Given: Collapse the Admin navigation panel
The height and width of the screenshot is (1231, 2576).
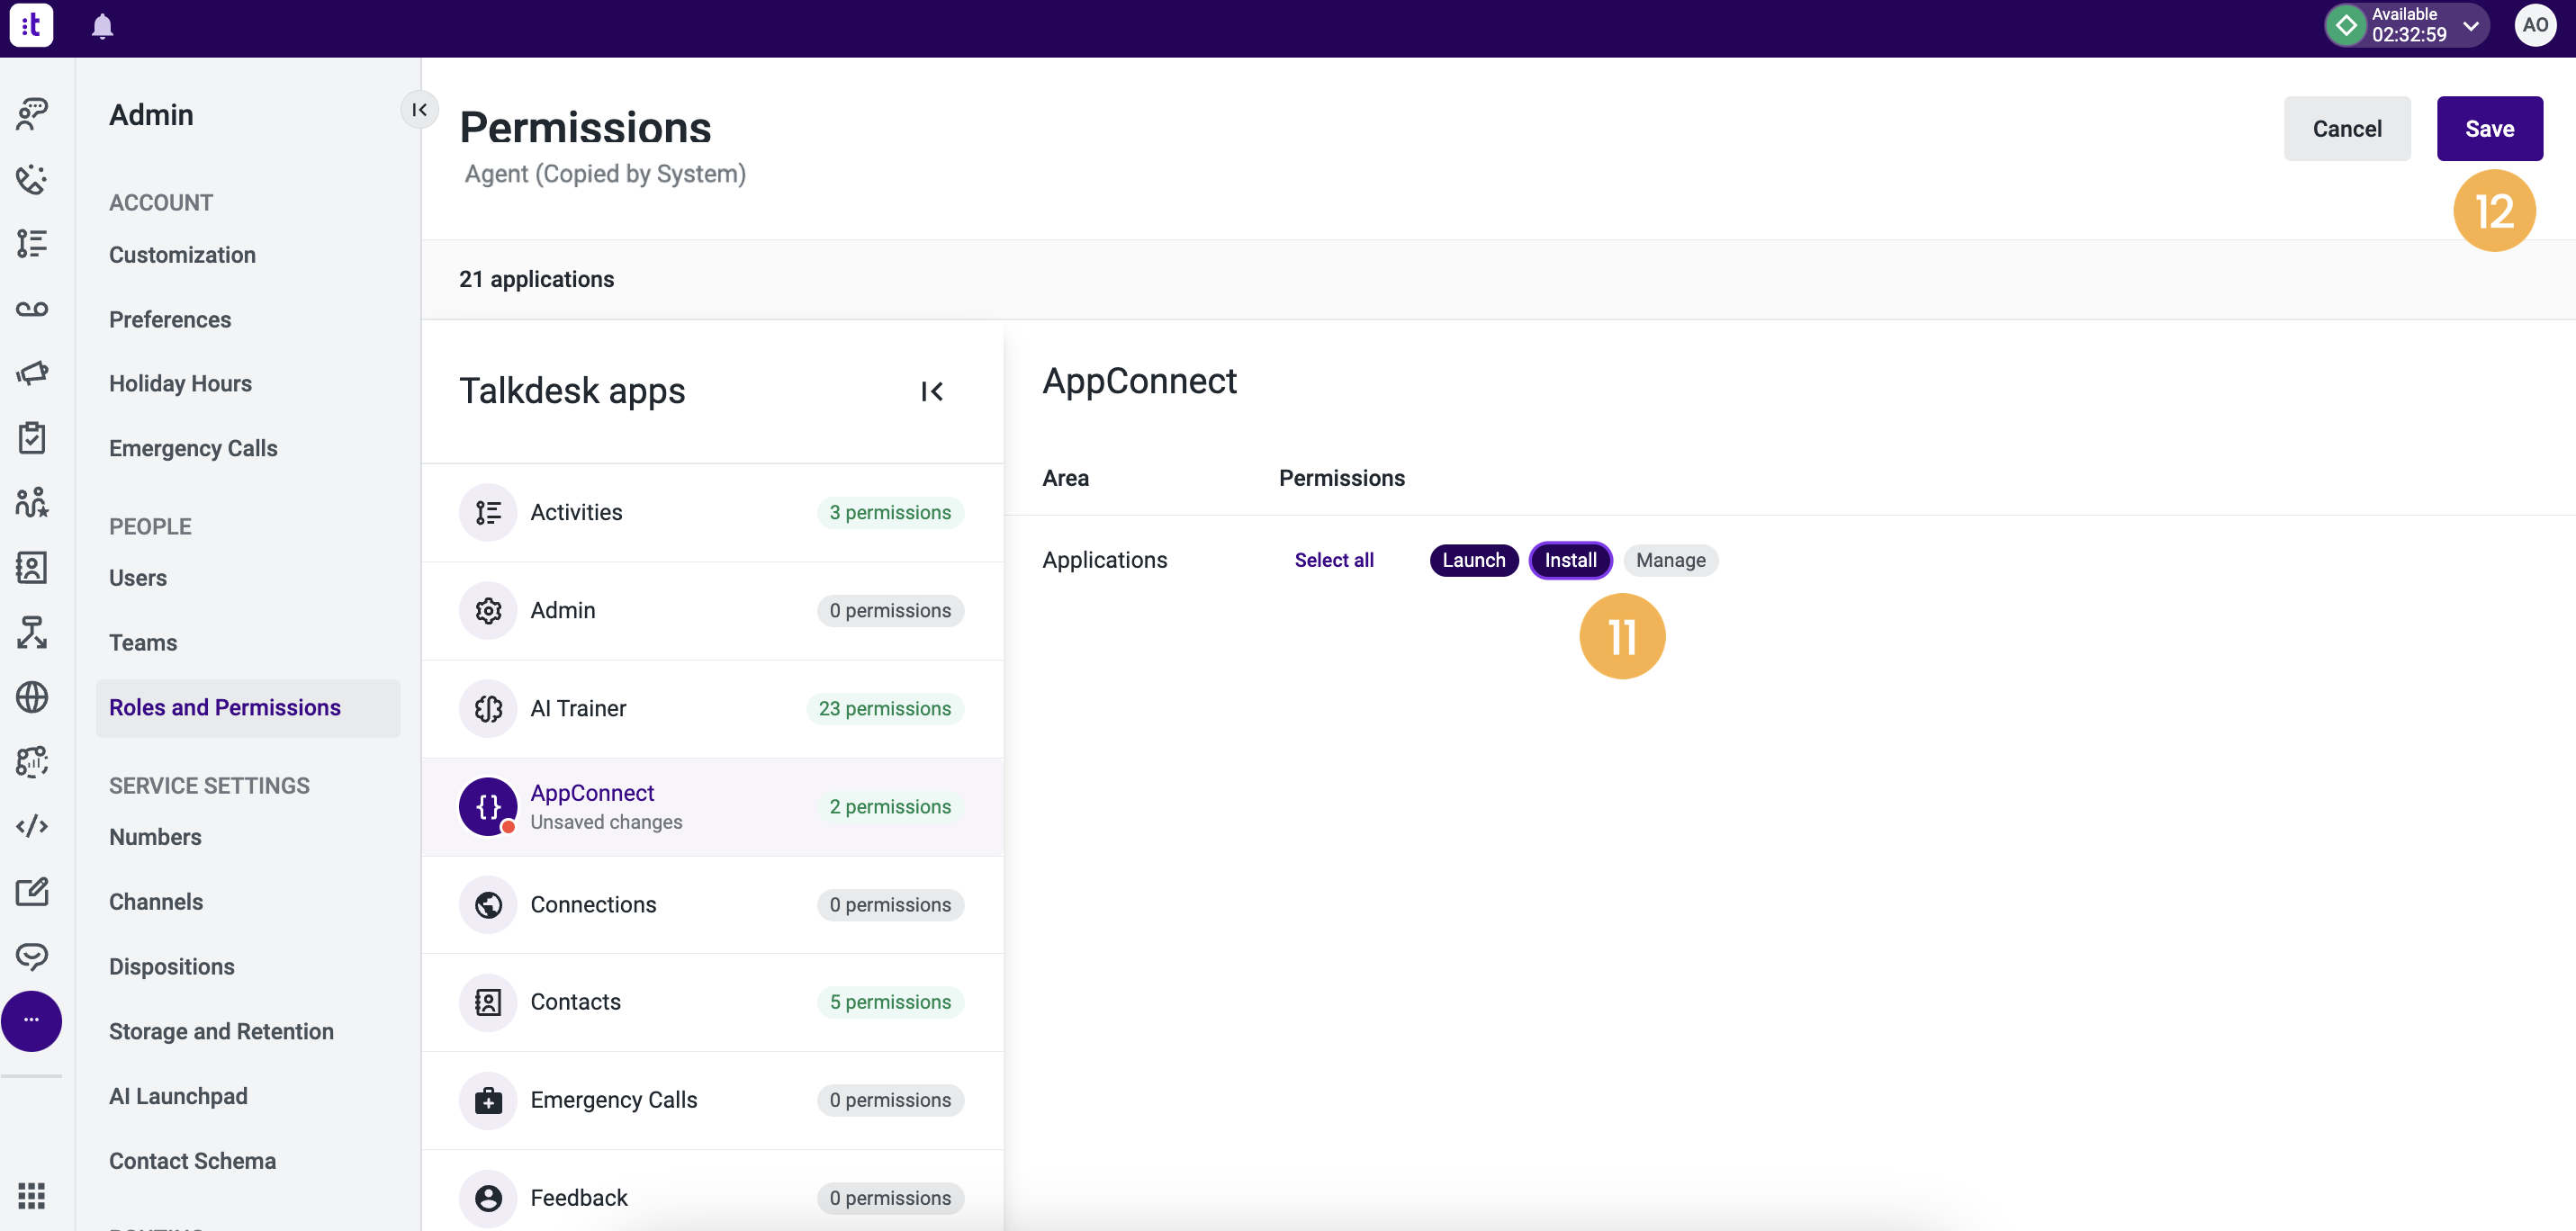Looking at the screenshot, I should 420,109.
